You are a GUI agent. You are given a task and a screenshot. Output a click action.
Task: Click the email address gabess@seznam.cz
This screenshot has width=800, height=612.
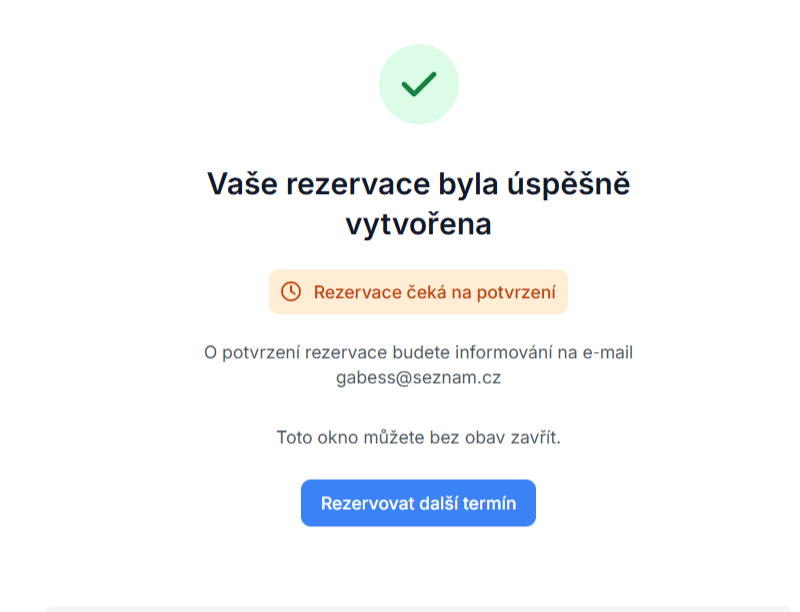418,377
